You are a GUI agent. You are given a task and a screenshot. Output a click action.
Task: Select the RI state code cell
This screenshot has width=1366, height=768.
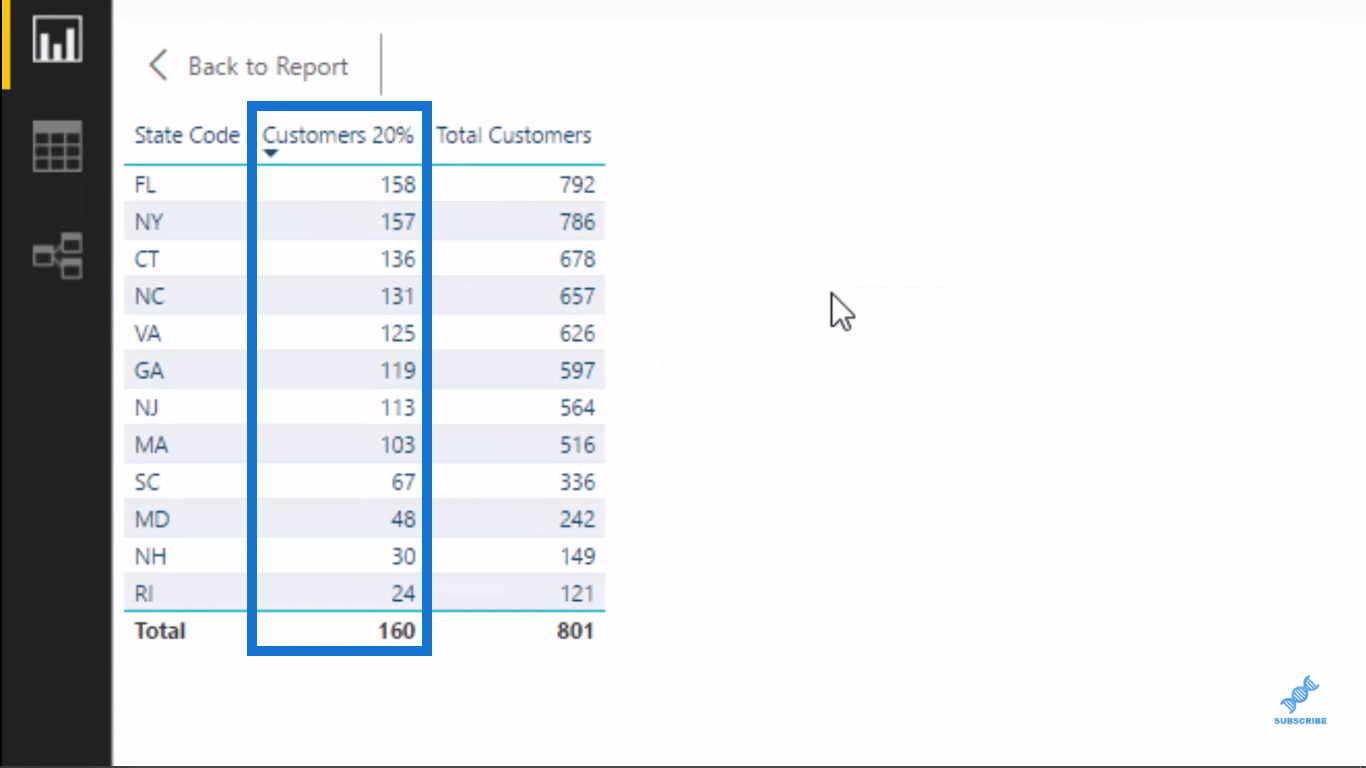[x=144, y=593]
